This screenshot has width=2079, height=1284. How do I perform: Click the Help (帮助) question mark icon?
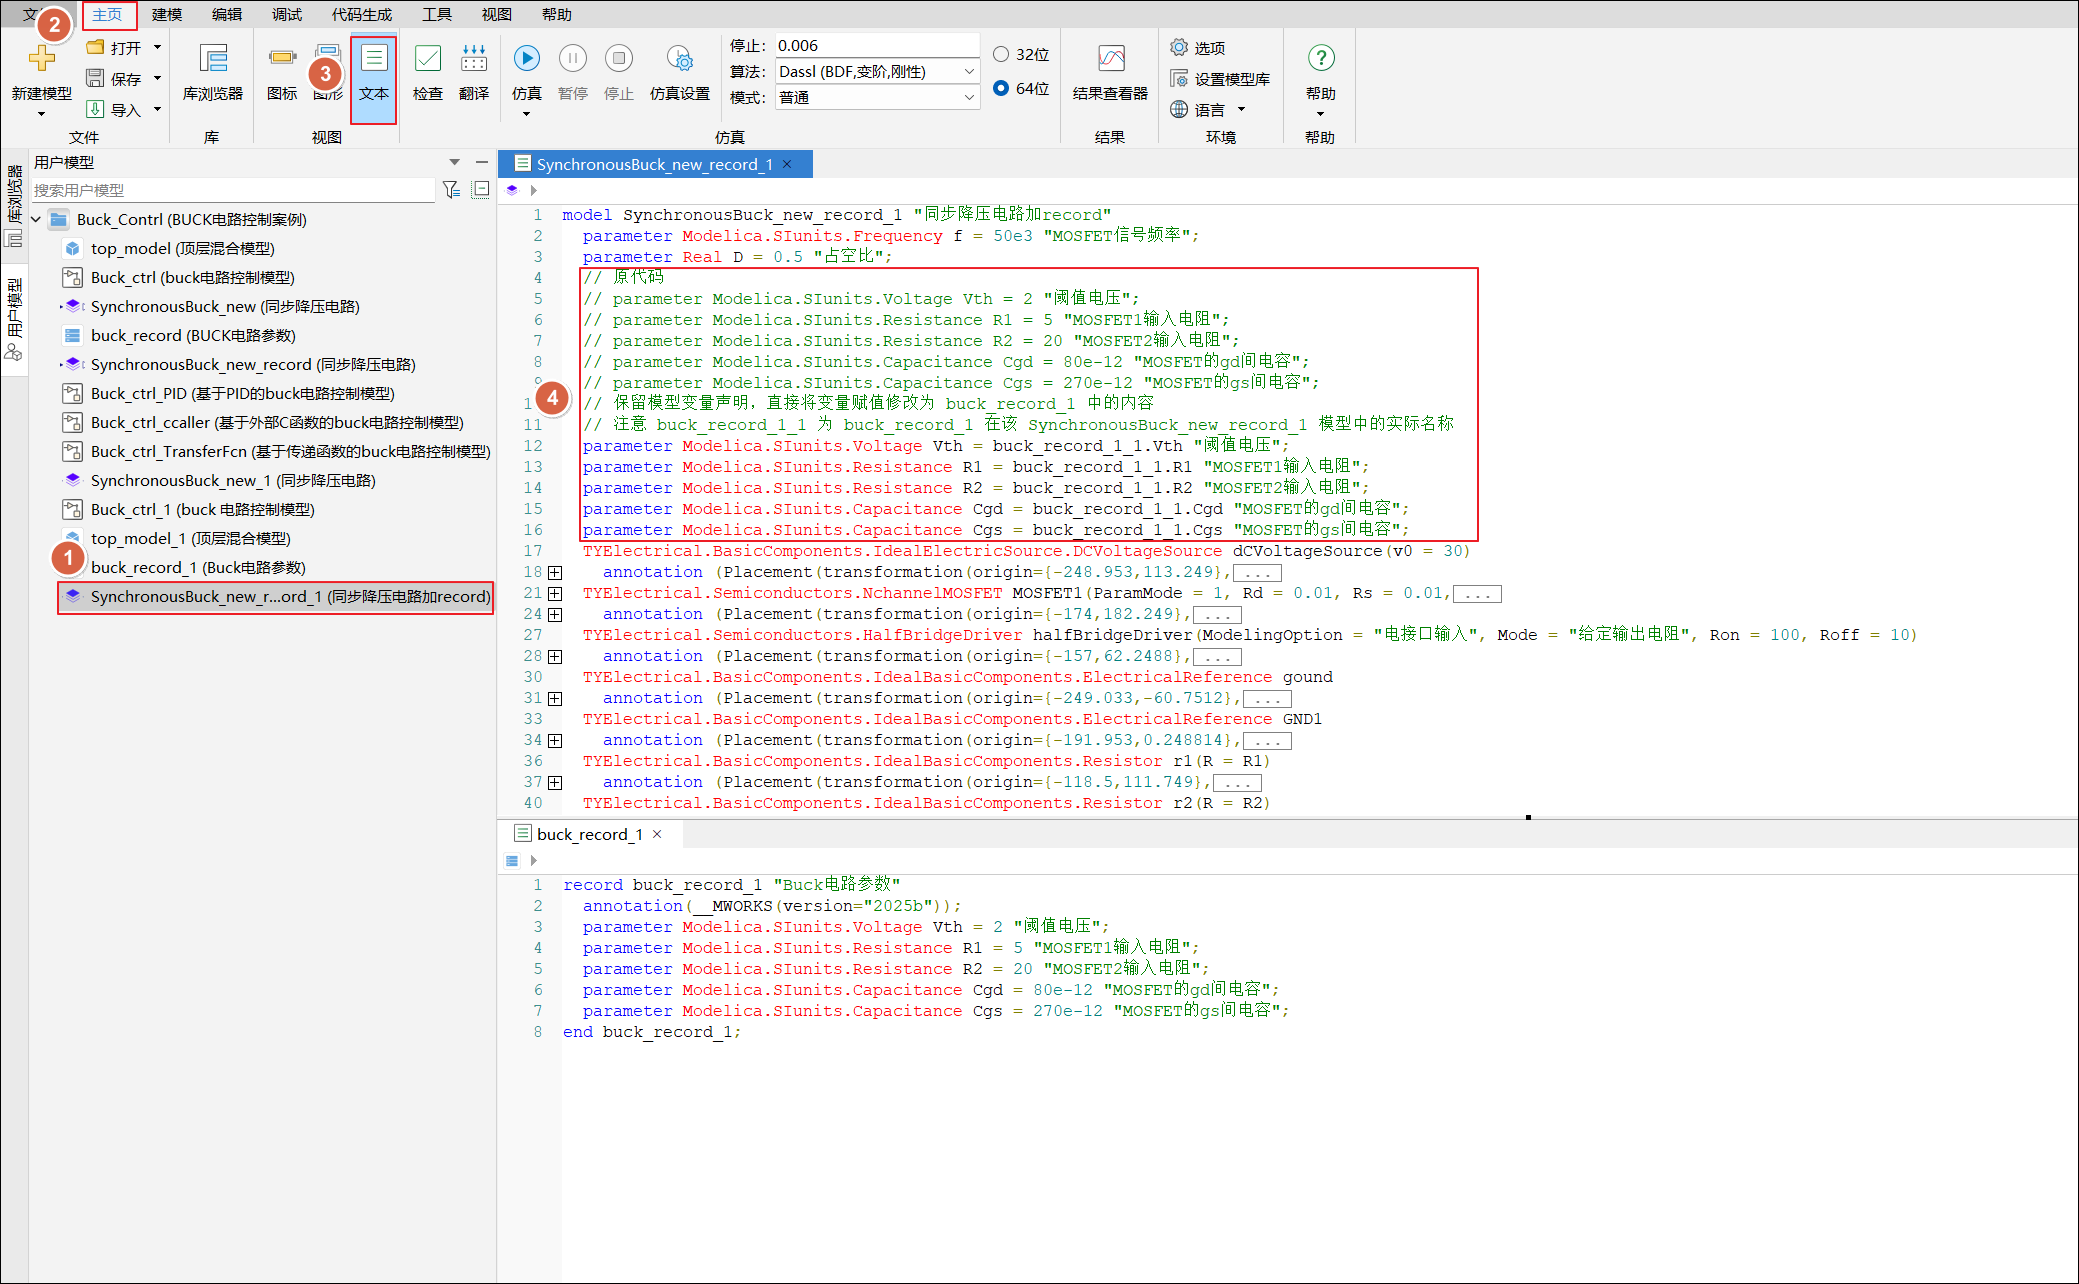pos(1320,59)
